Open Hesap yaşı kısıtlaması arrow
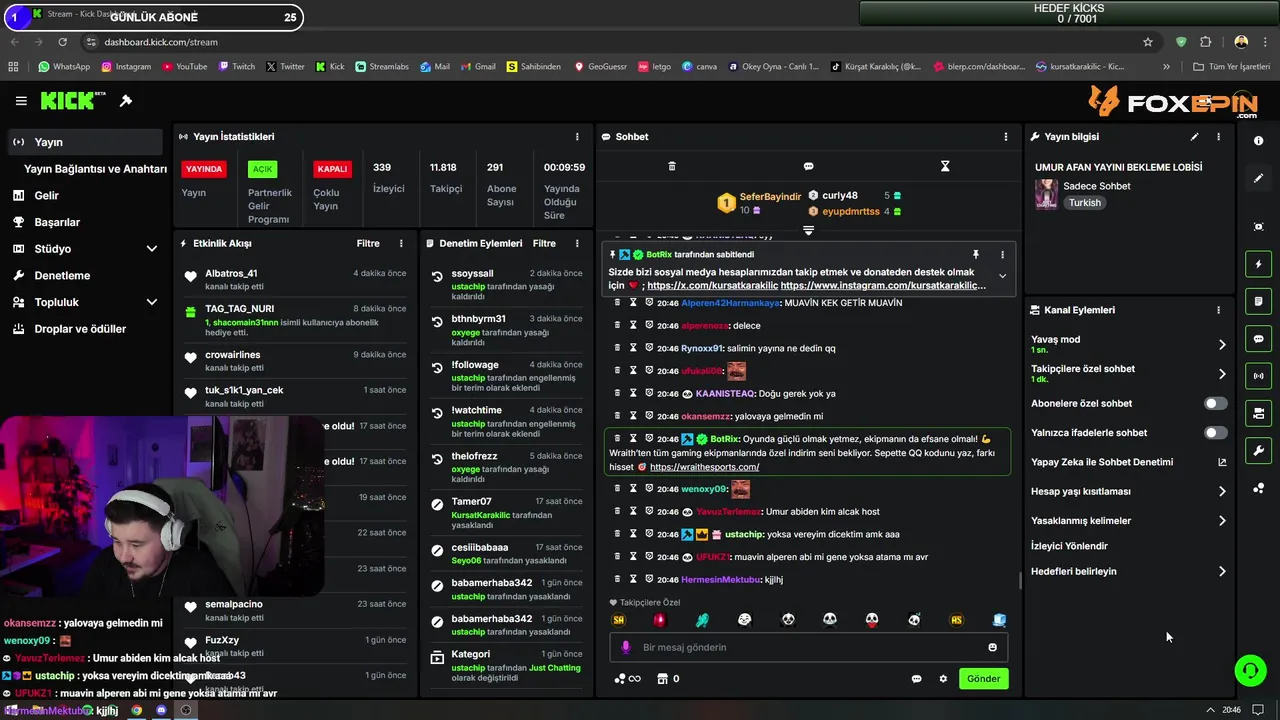 (1222, 491)
